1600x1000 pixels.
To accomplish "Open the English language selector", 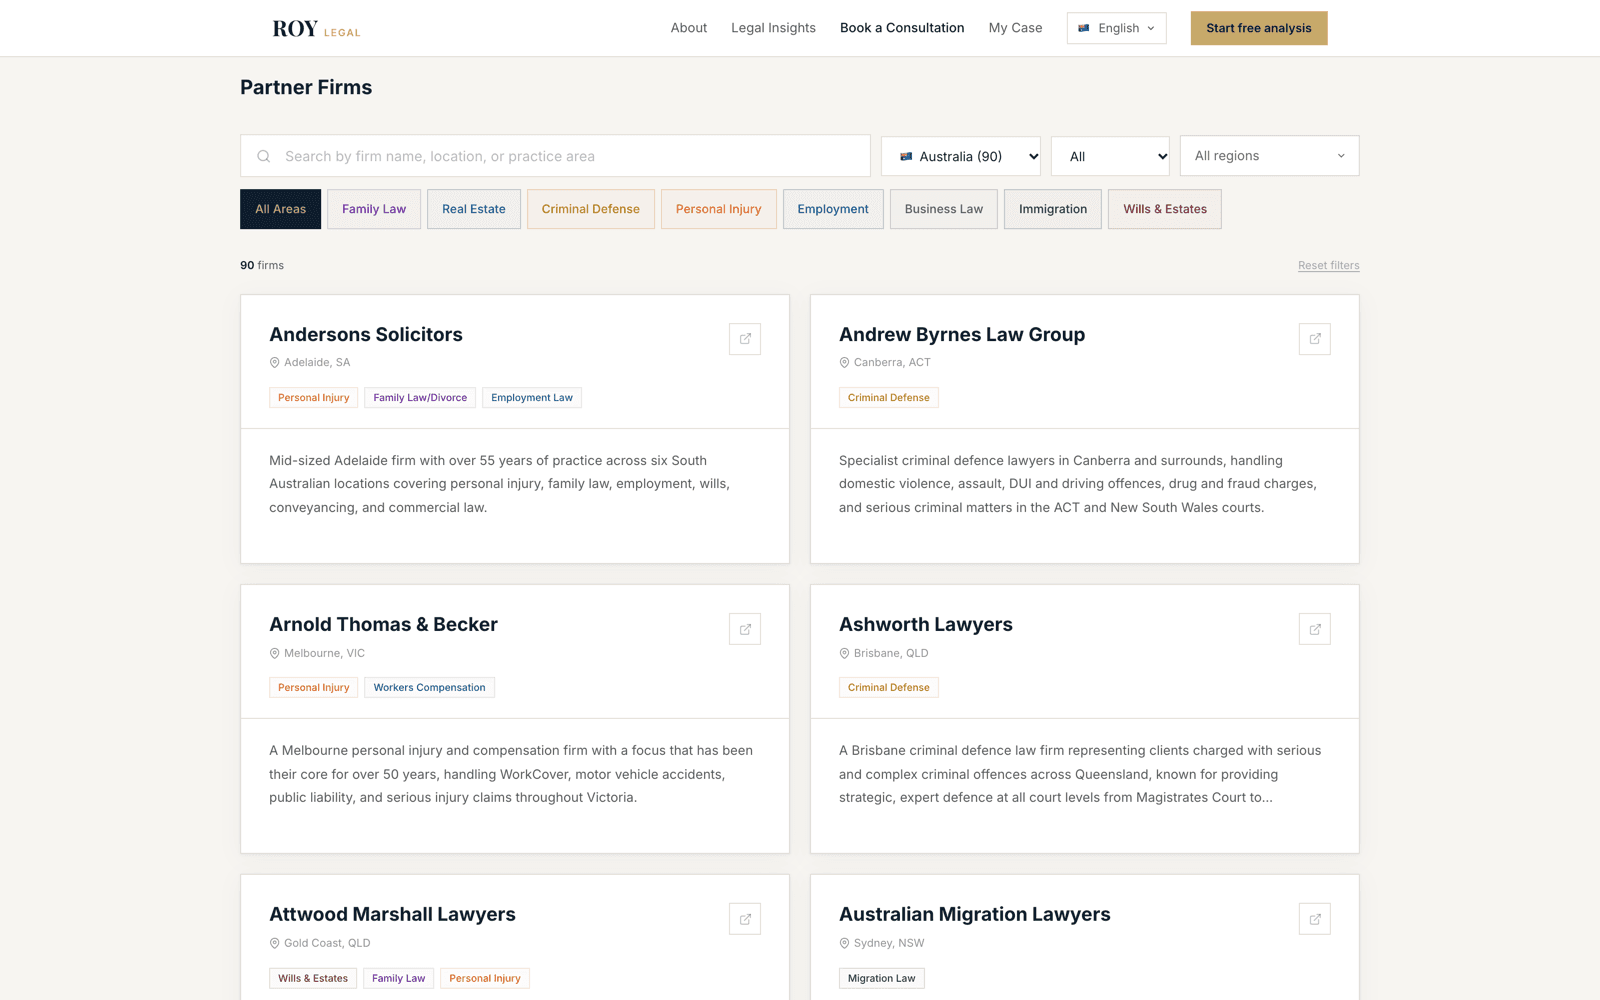I will pyautogui.click(x=1117, y=28).
